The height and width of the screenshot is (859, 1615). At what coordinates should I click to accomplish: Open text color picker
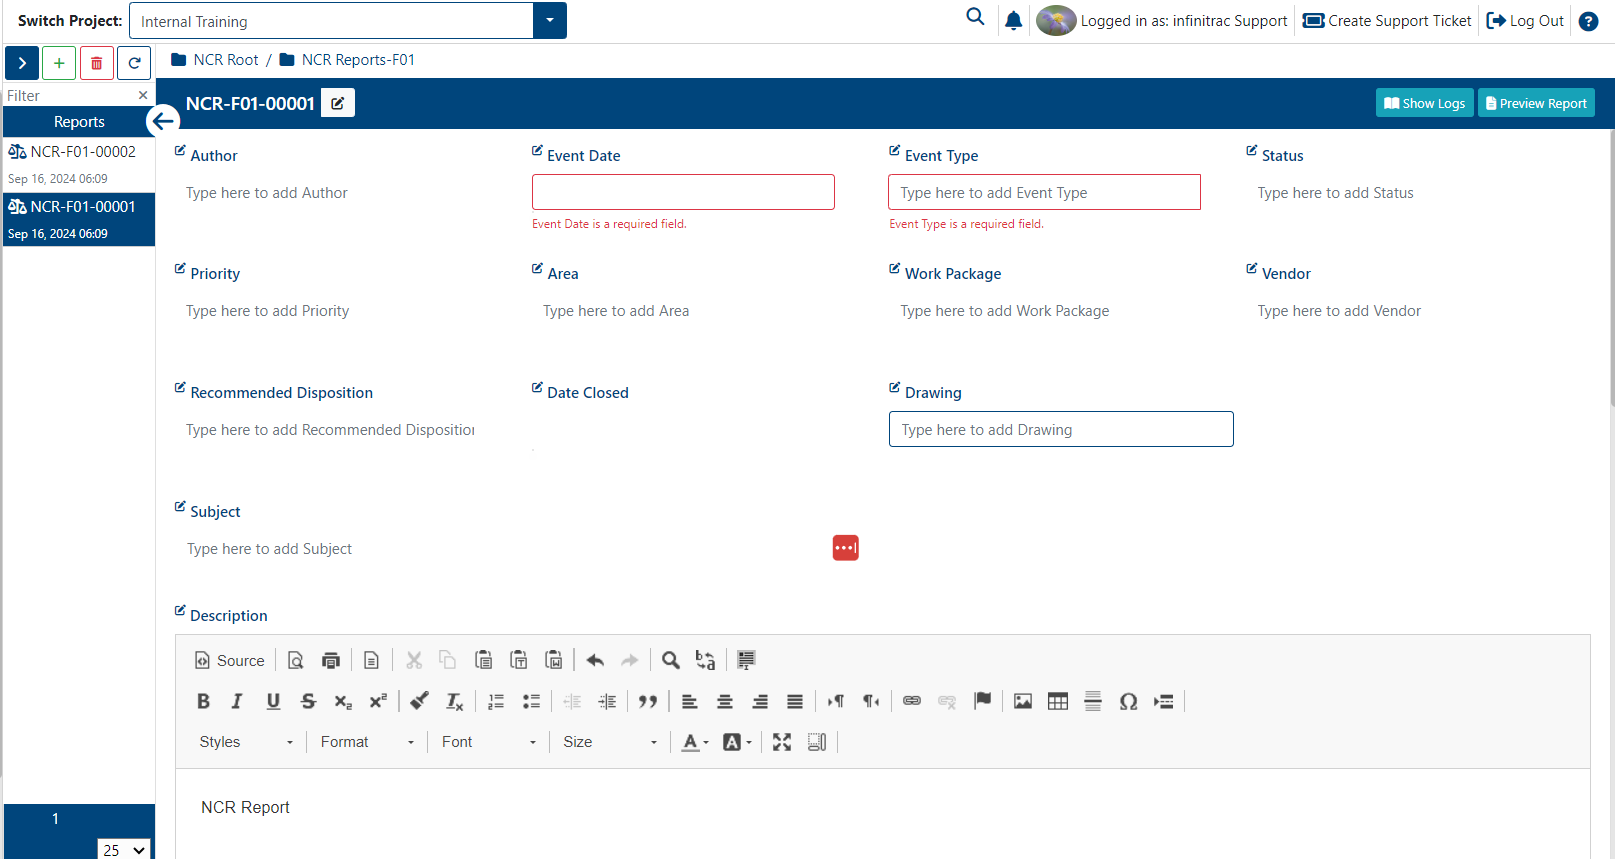pos(695,742)
